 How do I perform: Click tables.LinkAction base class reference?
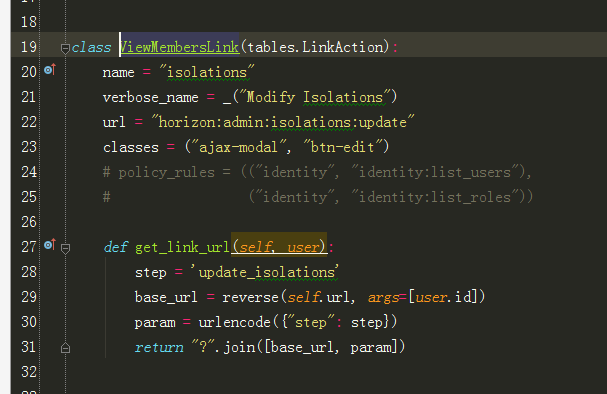[x=315, y=47]
